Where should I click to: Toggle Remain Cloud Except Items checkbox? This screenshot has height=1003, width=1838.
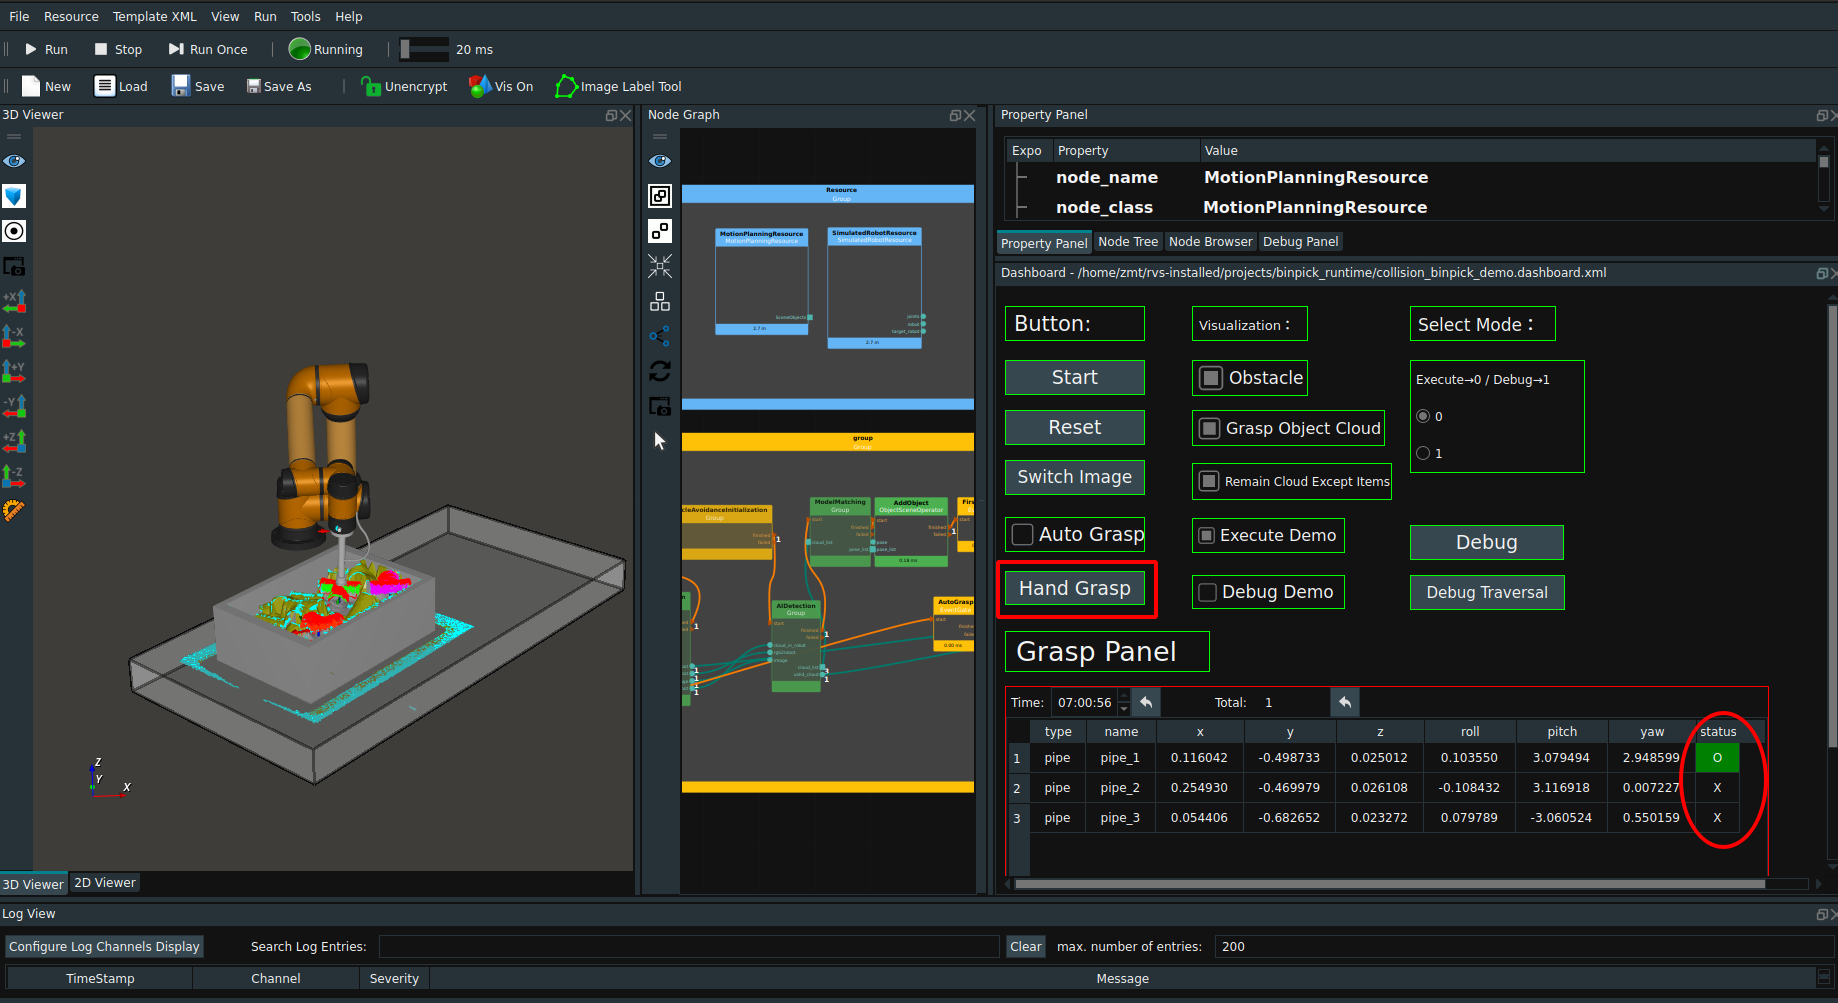pyautogui.click(x=1209, y=481)
